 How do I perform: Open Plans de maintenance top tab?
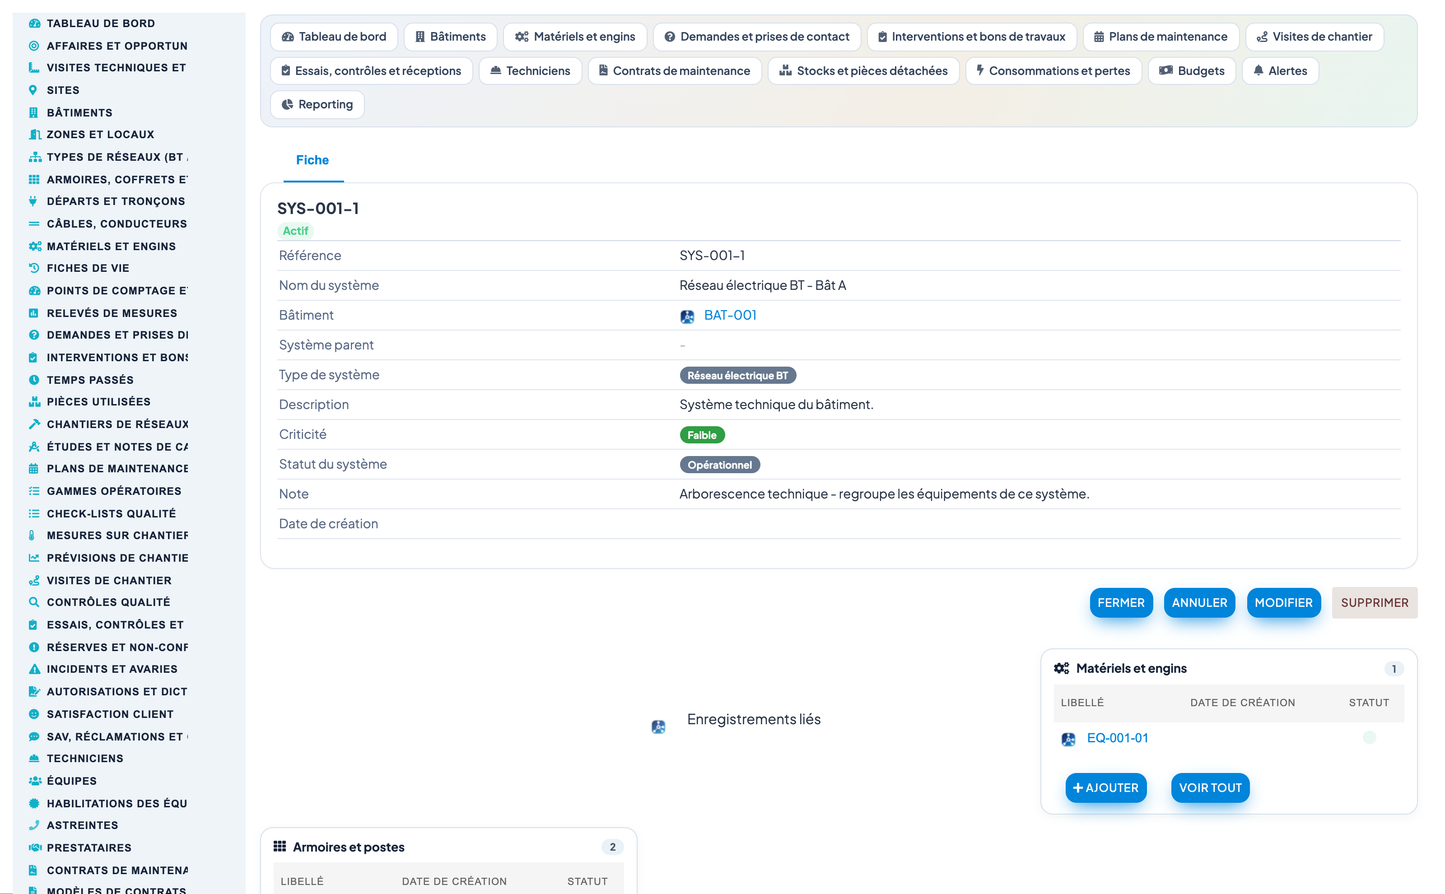click(x=1161, y=37)
